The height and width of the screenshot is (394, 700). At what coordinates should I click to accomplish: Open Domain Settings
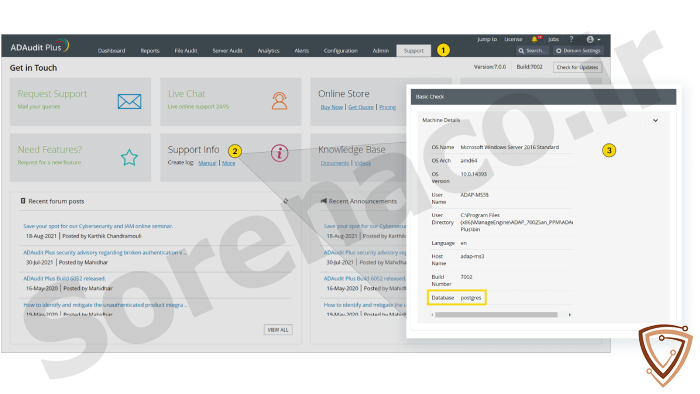(x=579, y=51)
